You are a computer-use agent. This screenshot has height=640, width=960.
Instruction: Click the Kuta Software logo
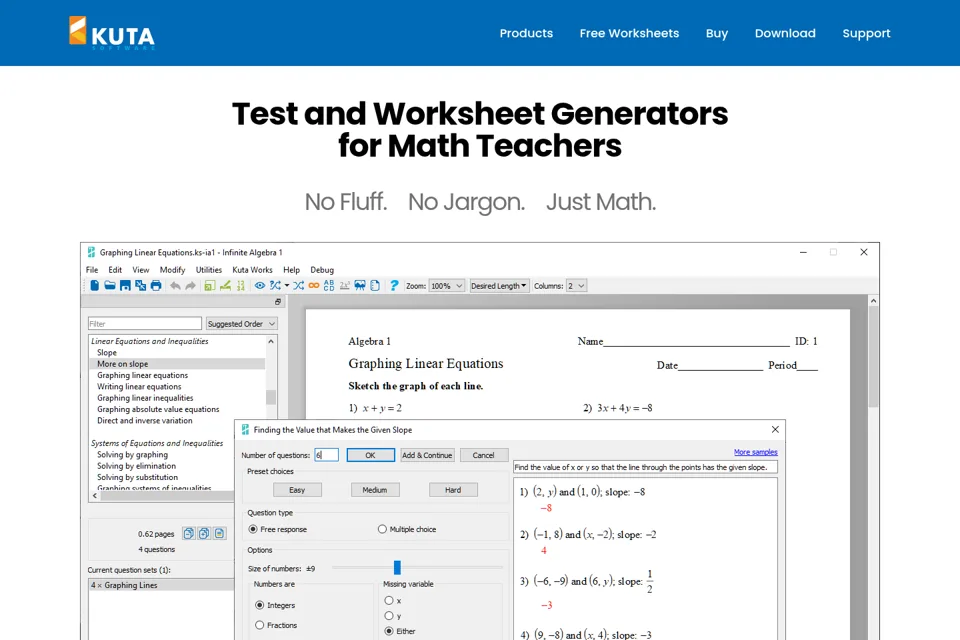click(112, 32)
